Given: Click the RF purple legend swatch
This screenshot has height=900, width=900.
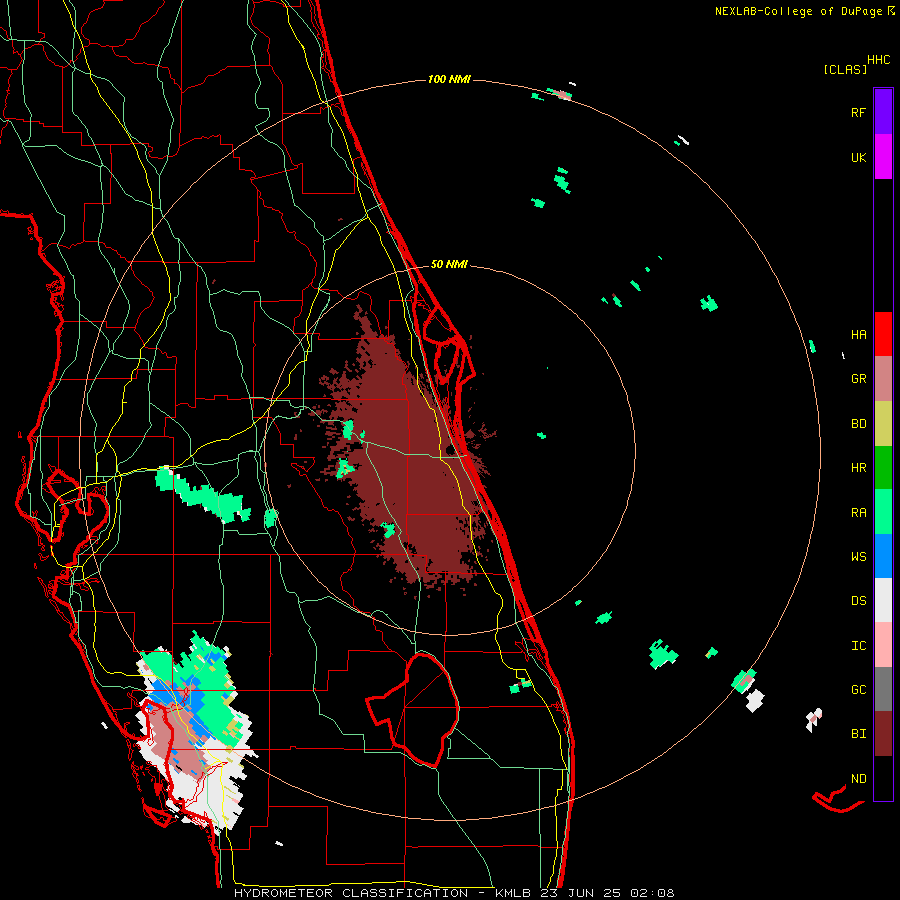Looking at the screenshot, I should point(883,112).
